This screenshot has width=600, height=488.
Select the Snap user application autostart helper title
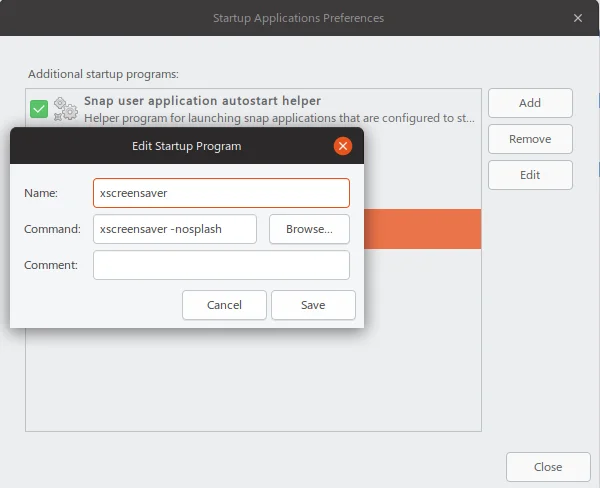[202, 101]
